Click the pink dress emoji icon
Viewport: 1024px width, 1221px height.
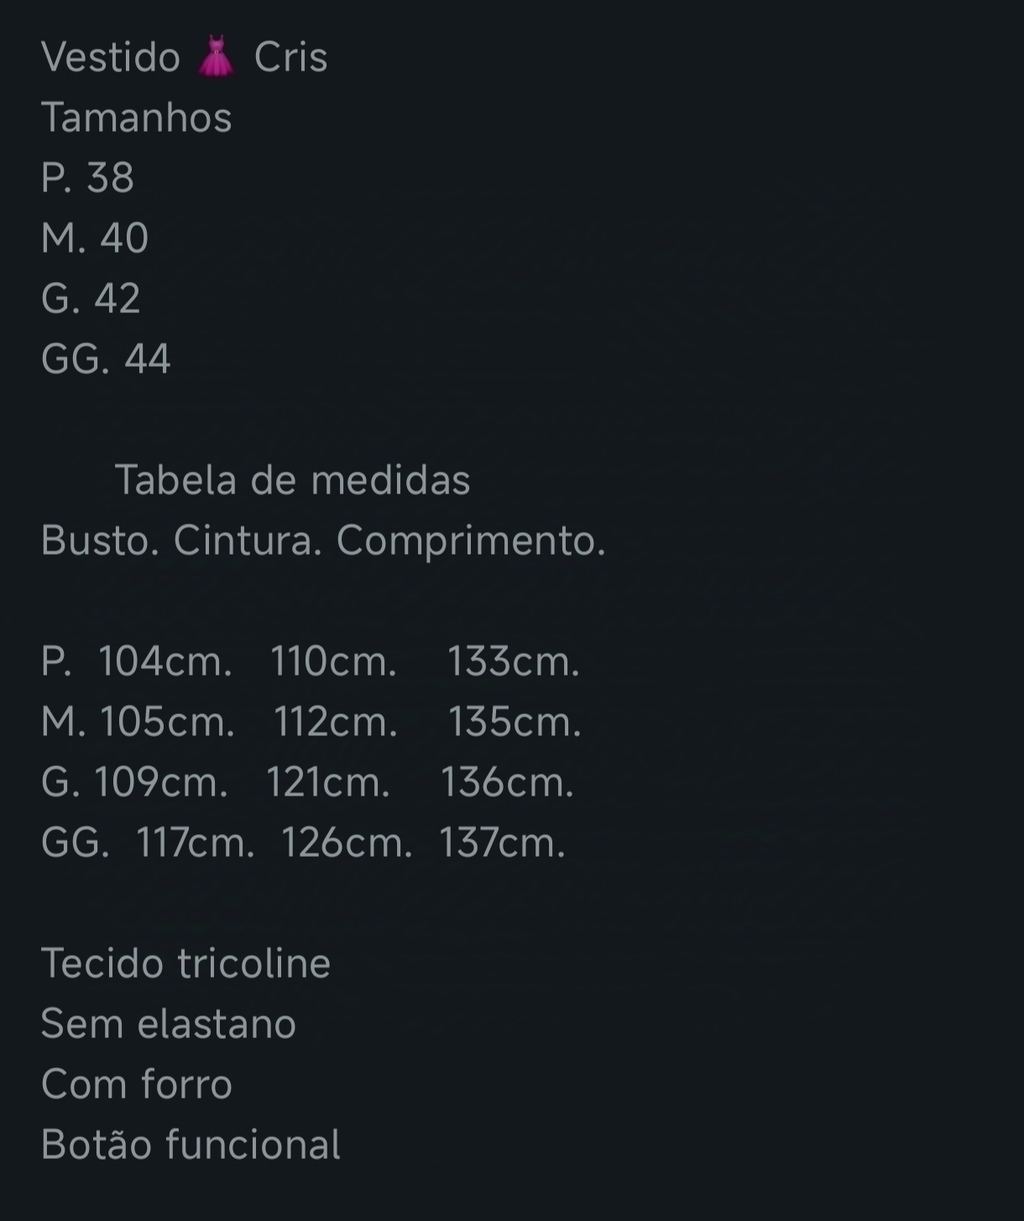[x=216, y=57]
